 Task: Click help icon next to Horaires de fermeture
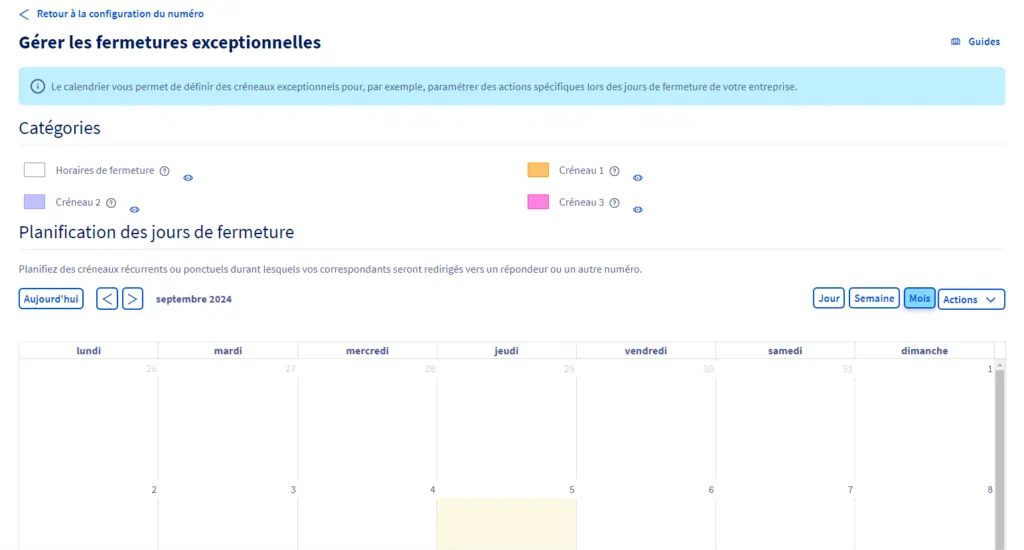[x=164, y=171]
